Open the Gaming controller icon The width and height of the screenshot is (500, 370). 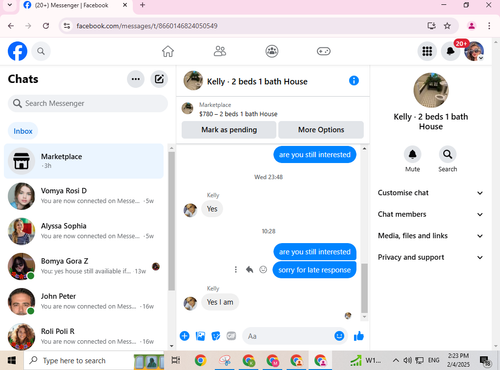point(324,51)
